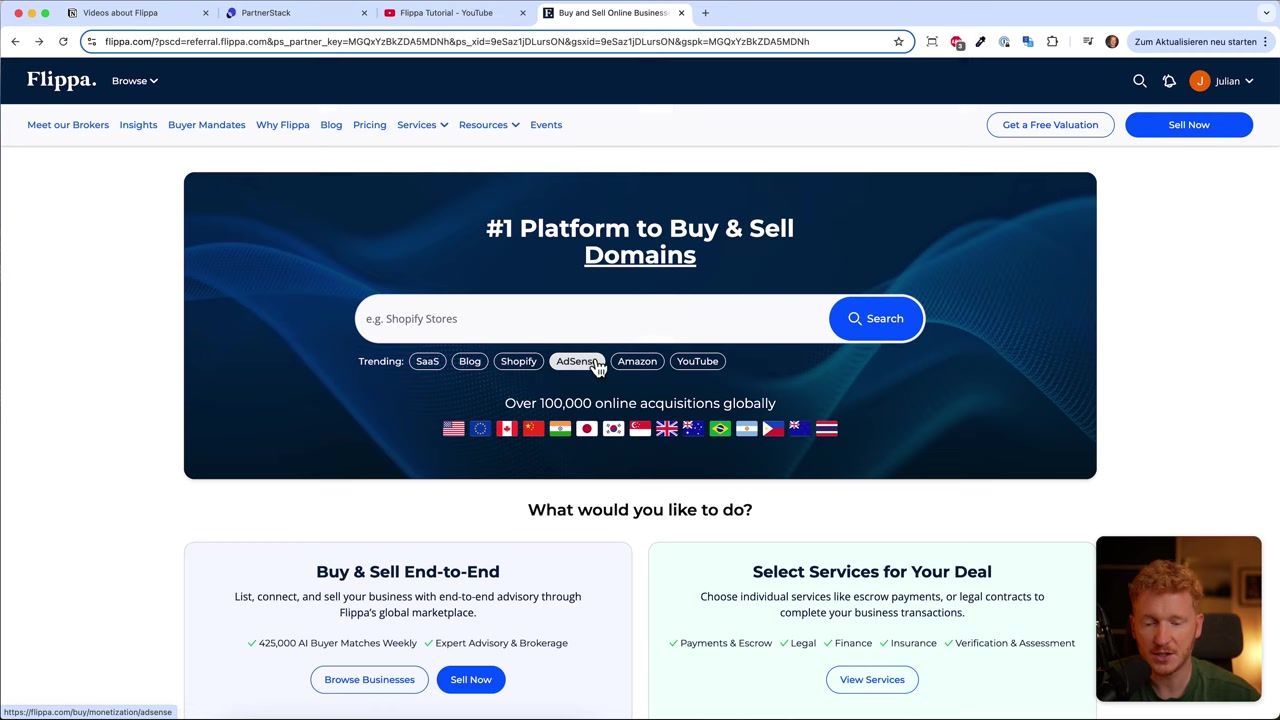1280x720 pixels.
Task: Close the Flippa Tutorial YouTube tab
Action: pos(522,13)
